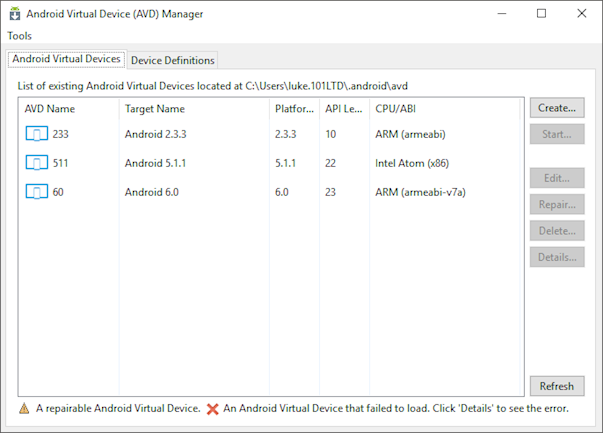Viewport: 603px width, 433px height.
Task: Select the device icon for AVD 60
Action: (37, 192)
